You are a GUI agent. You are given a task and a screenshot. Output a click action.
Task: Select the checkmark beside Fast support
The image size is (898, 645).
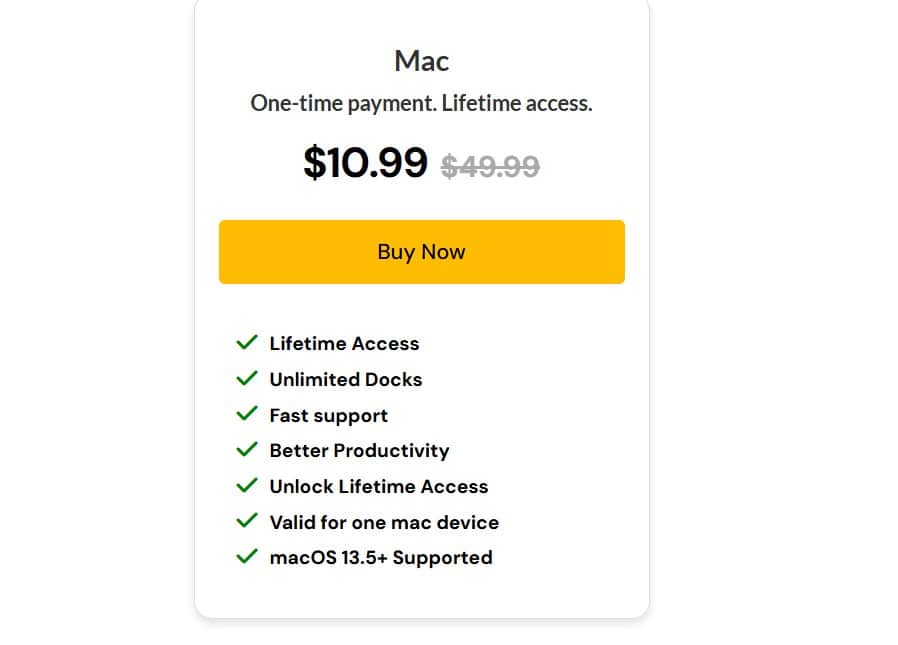point(246,415)
